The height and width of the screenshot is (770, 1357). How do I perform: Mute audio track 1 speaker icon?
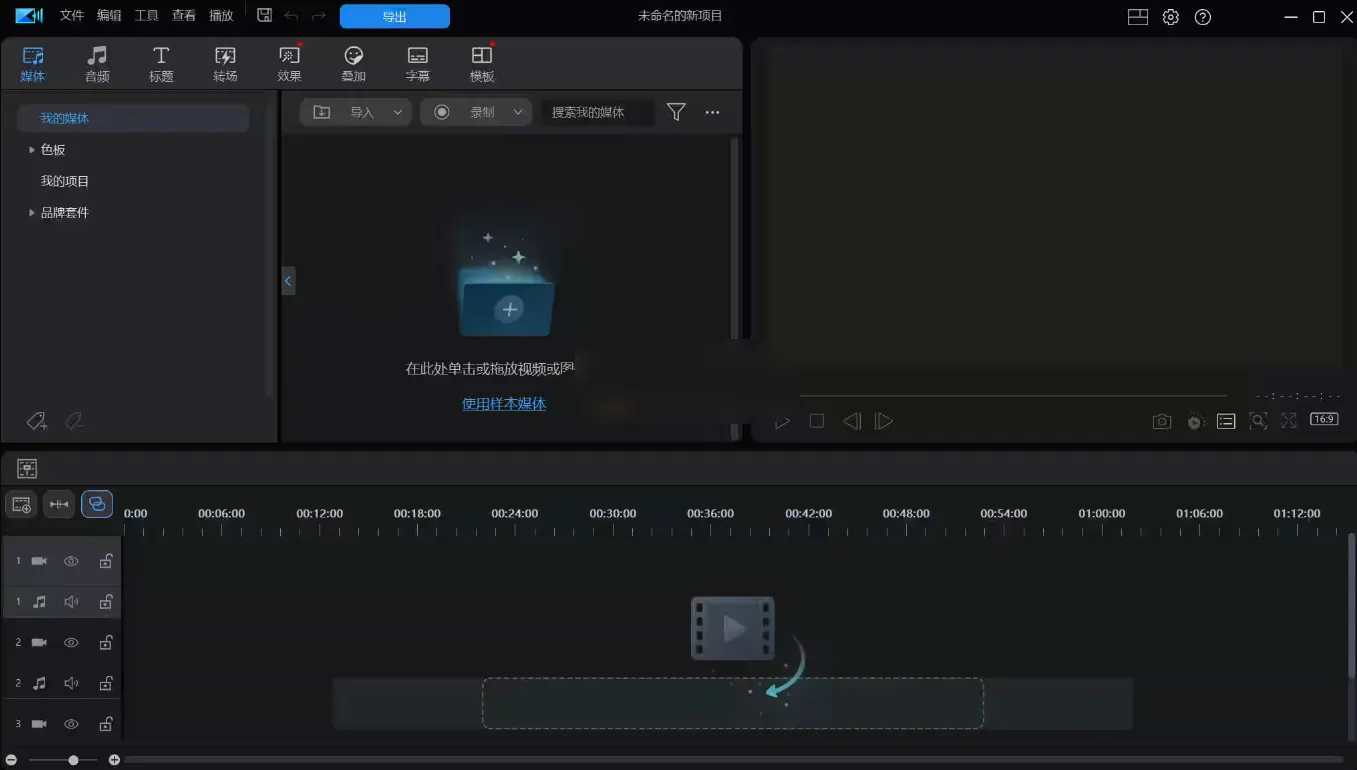(x=71, y=601)
